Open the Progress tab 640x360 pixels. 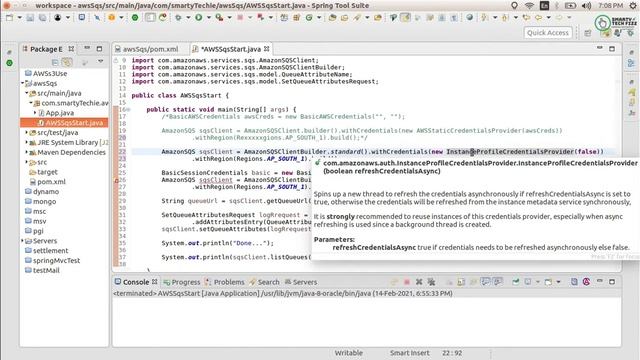pos(182,282)
